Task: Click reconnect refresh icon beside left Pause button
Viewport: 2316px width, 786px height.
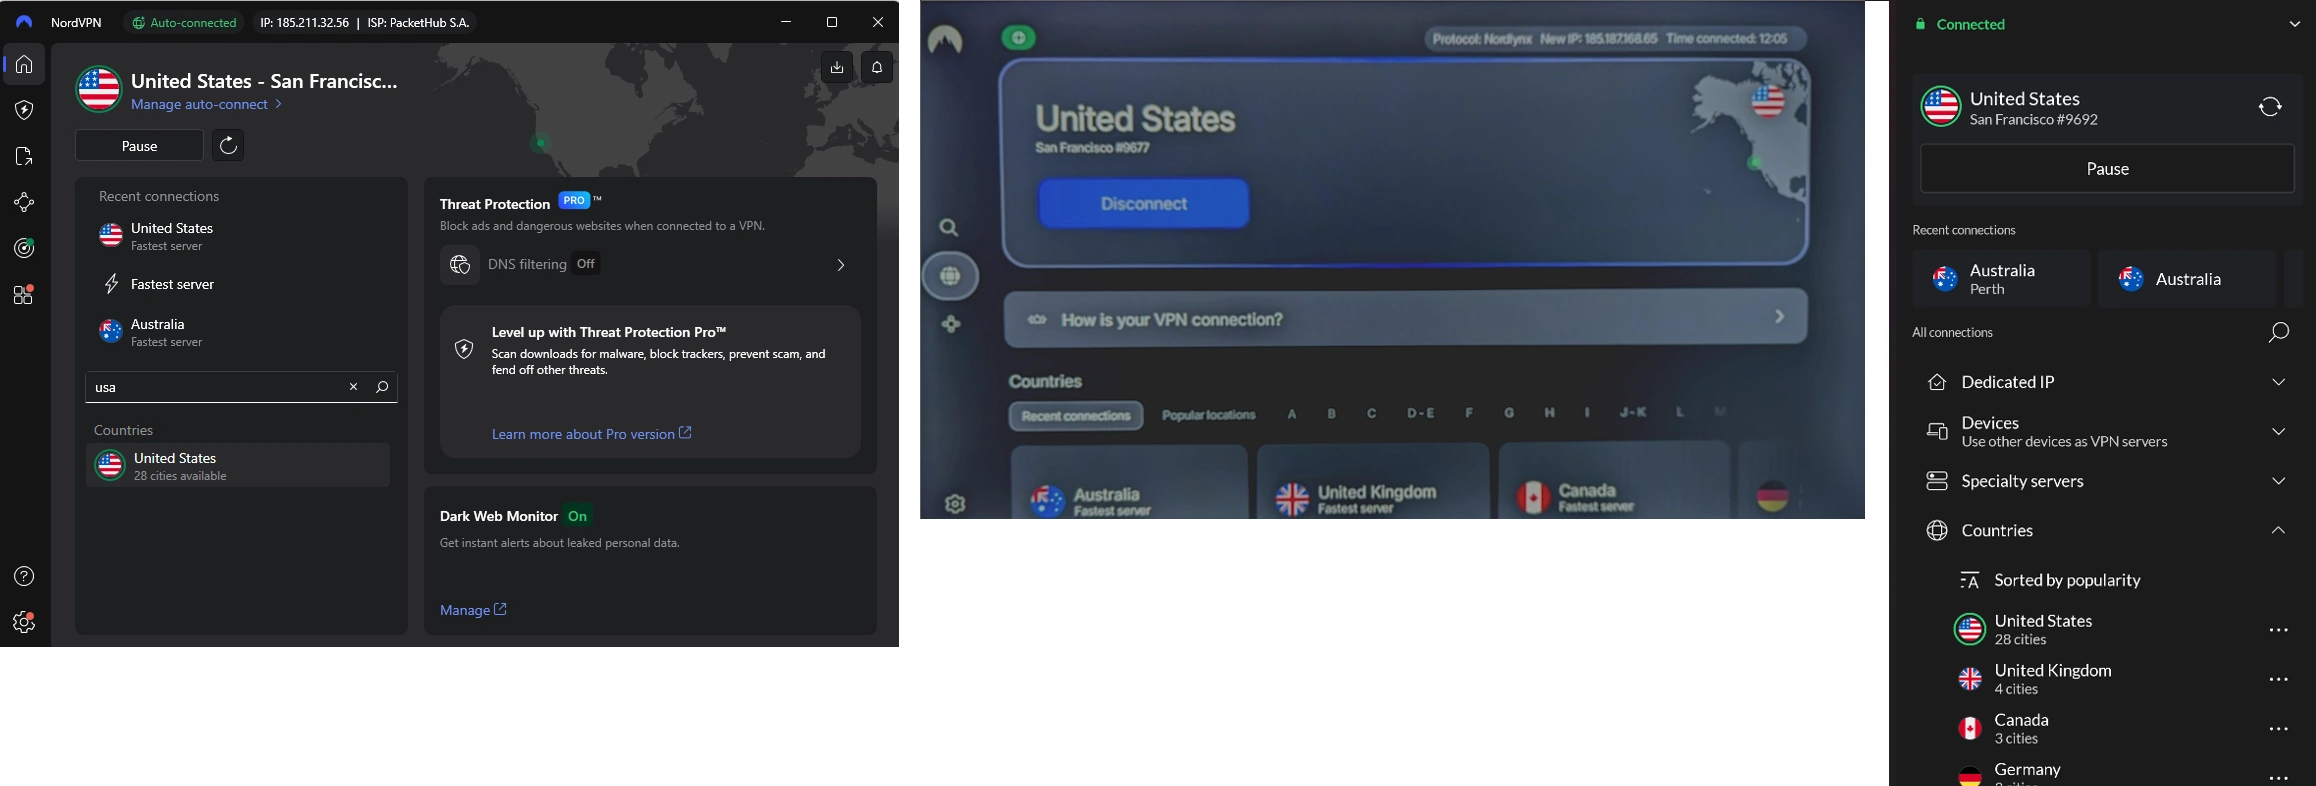Action: point(228,146)
